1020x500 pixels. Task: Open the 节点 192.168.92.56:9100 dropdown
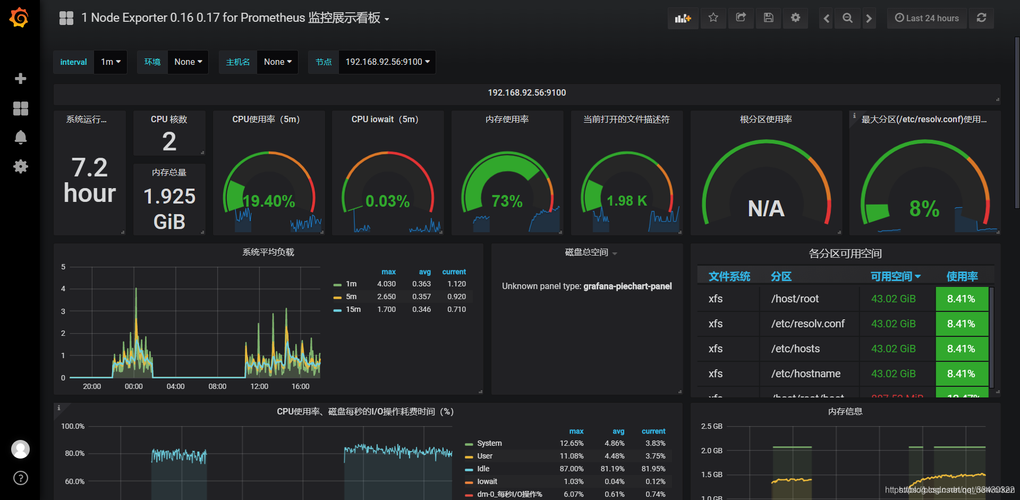(x=387, y=62)
